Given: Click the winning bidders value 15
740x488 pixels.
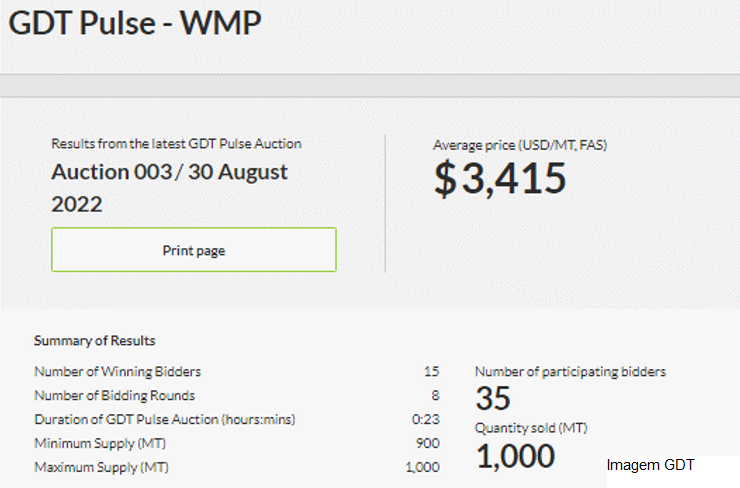Looking at the screenshot, I should coord(431,371).
